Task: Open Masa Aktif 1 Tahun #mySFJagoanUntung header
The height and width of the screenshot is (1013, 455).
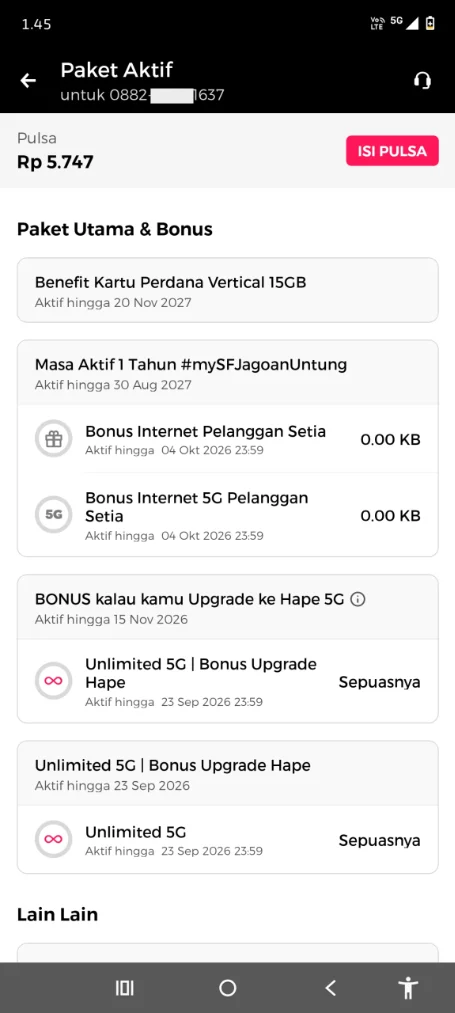Action: 228,373
